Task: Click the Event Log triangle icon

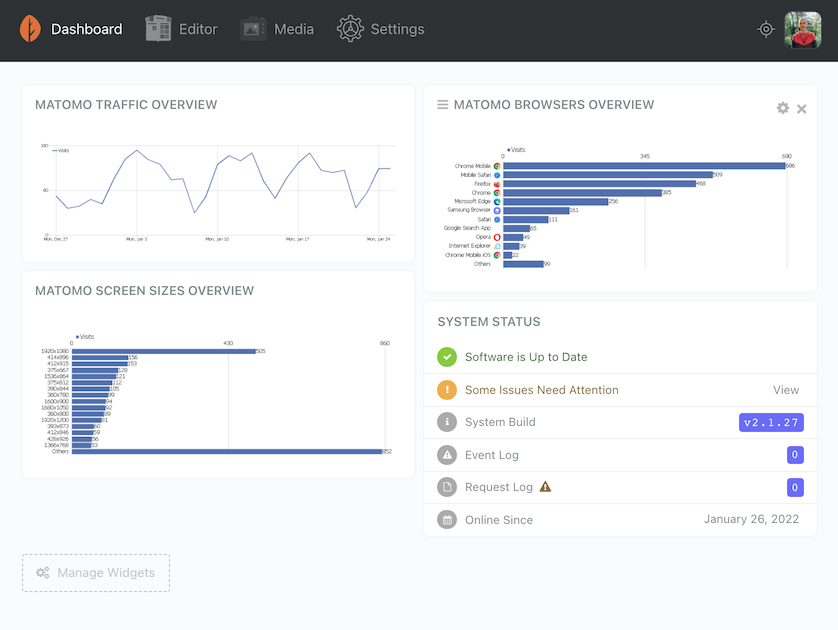Action: (447, 455)
